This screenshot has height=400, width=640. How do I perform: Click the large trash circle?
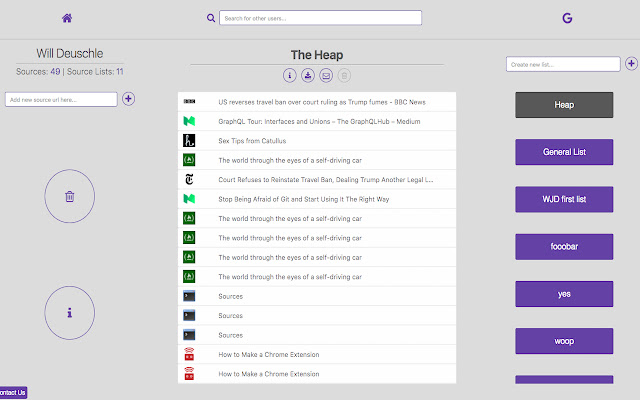click(x=70, y=196)
